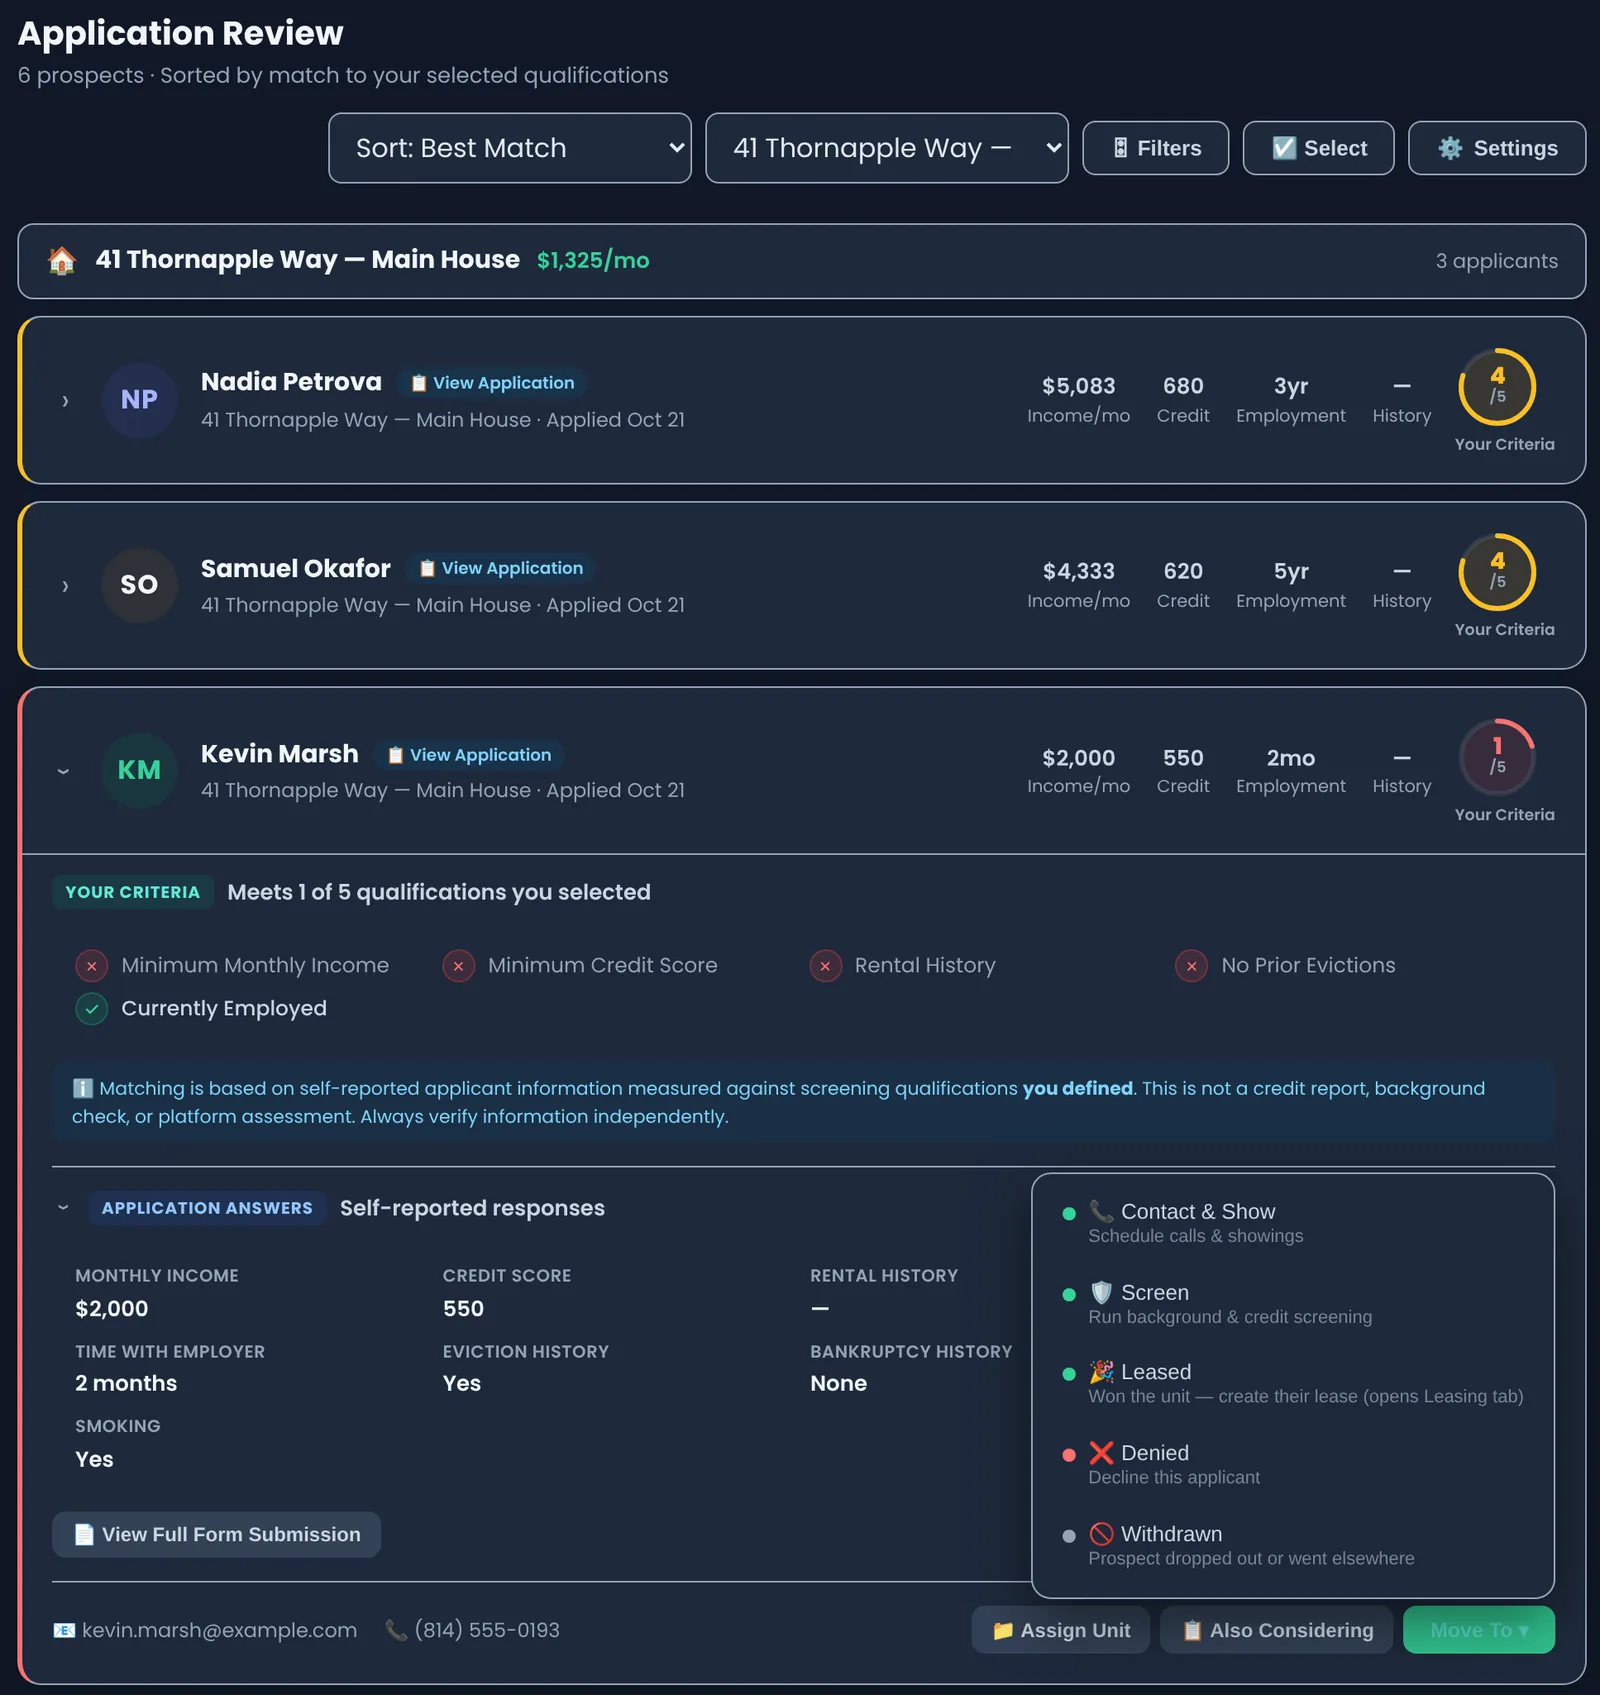Click Nadia Petrova's 4/5 criteria score ring
This screenshot has height=1695, width=1600.
(x=1497, y=386)
